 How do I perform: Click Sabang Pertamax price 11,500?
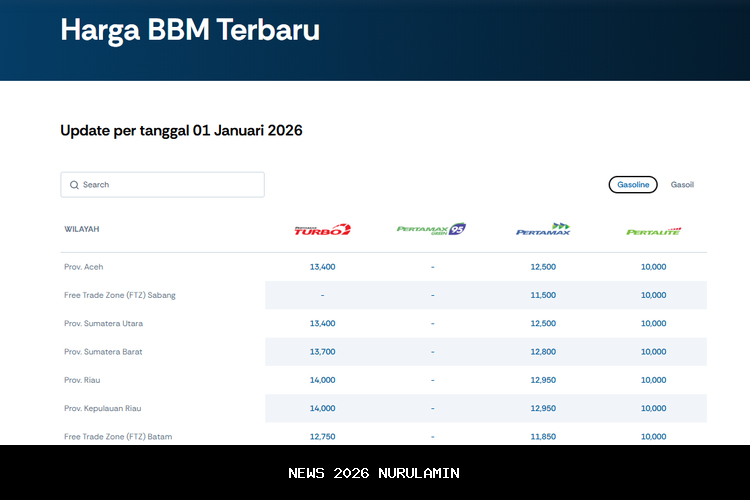pos(543,295)
